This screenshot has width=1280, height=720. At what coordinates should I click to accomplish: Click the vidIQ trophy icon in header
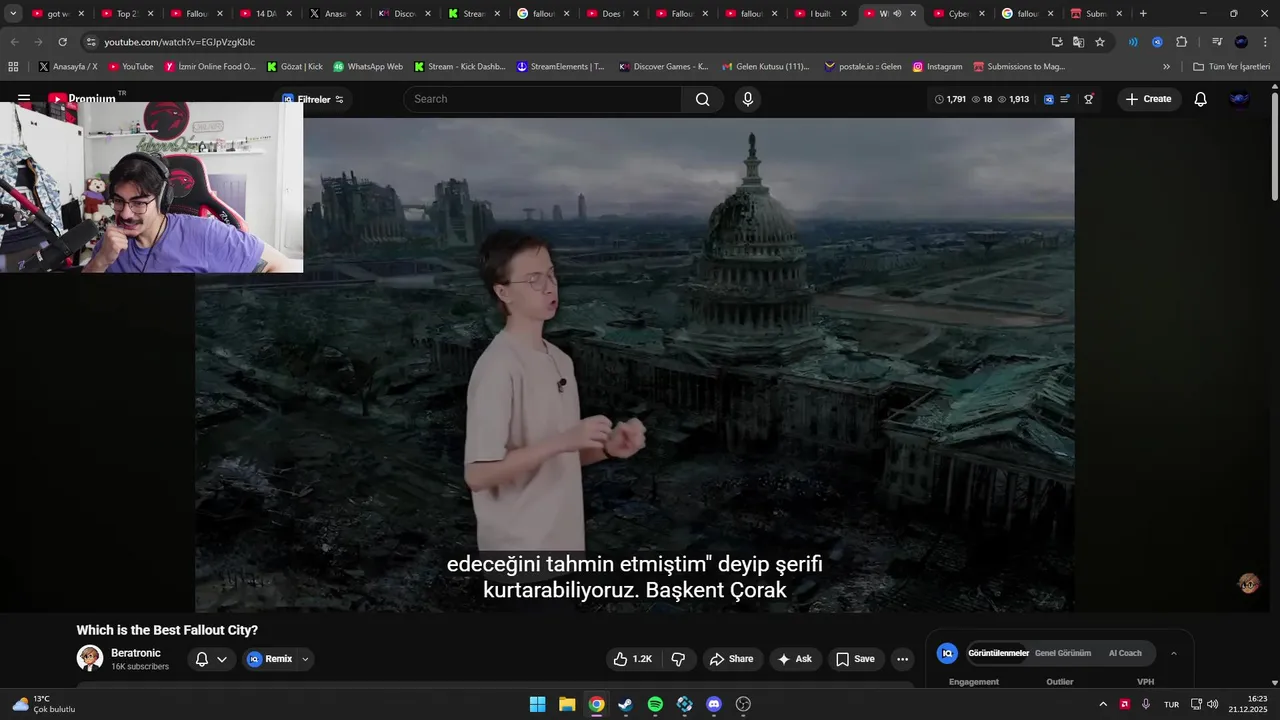click(x=1089, y=99)
